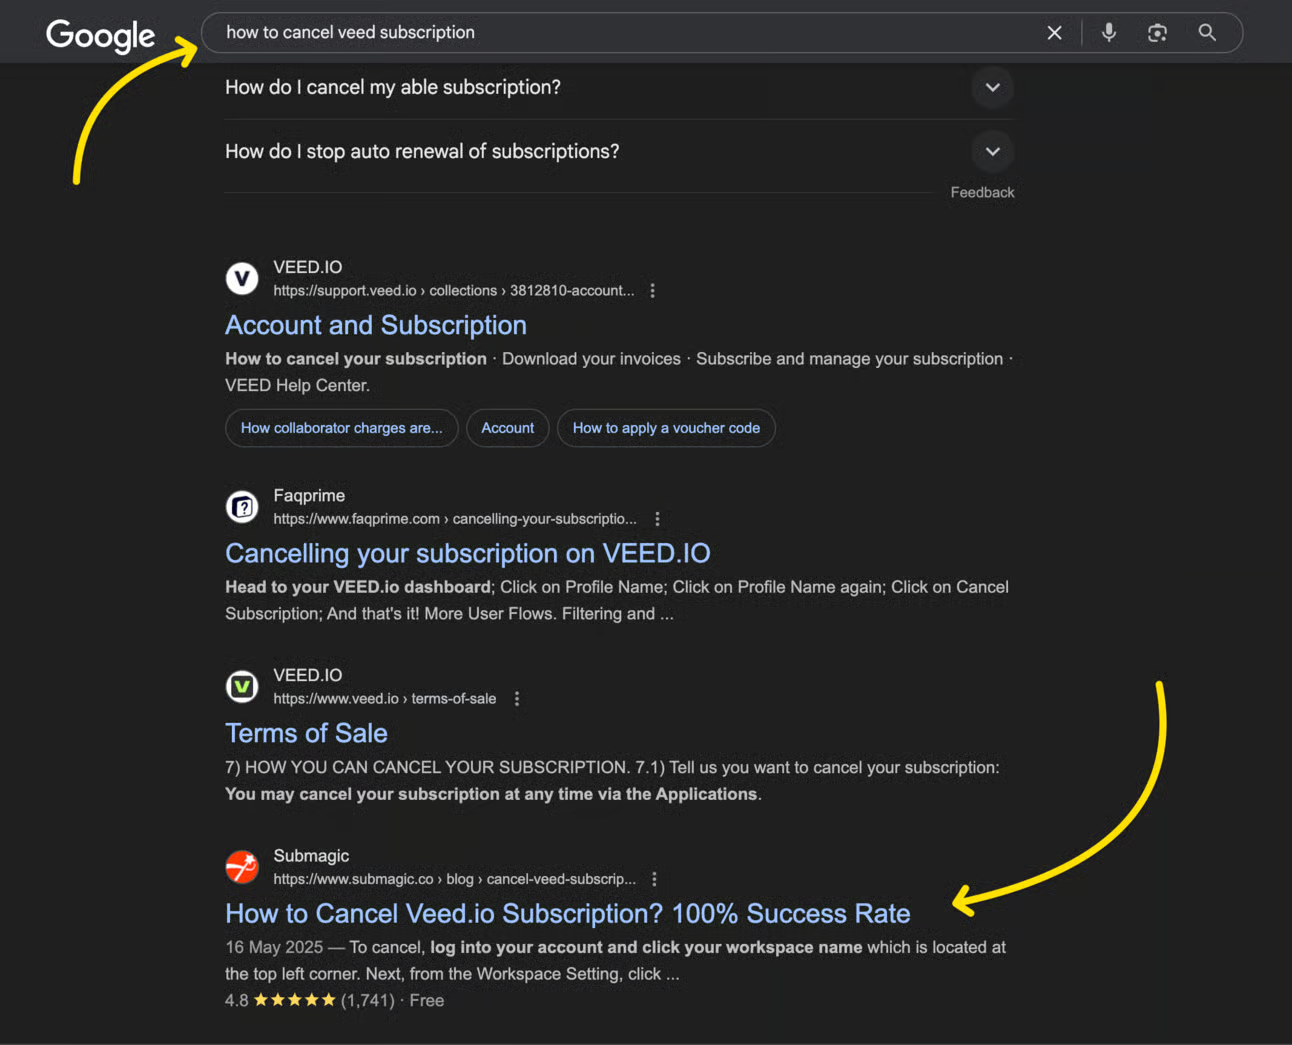Viewport: 1292px width, 1045px height.
Task: Click the www.veed.io terms-of-sale URL
Action: tap(384, 699)
